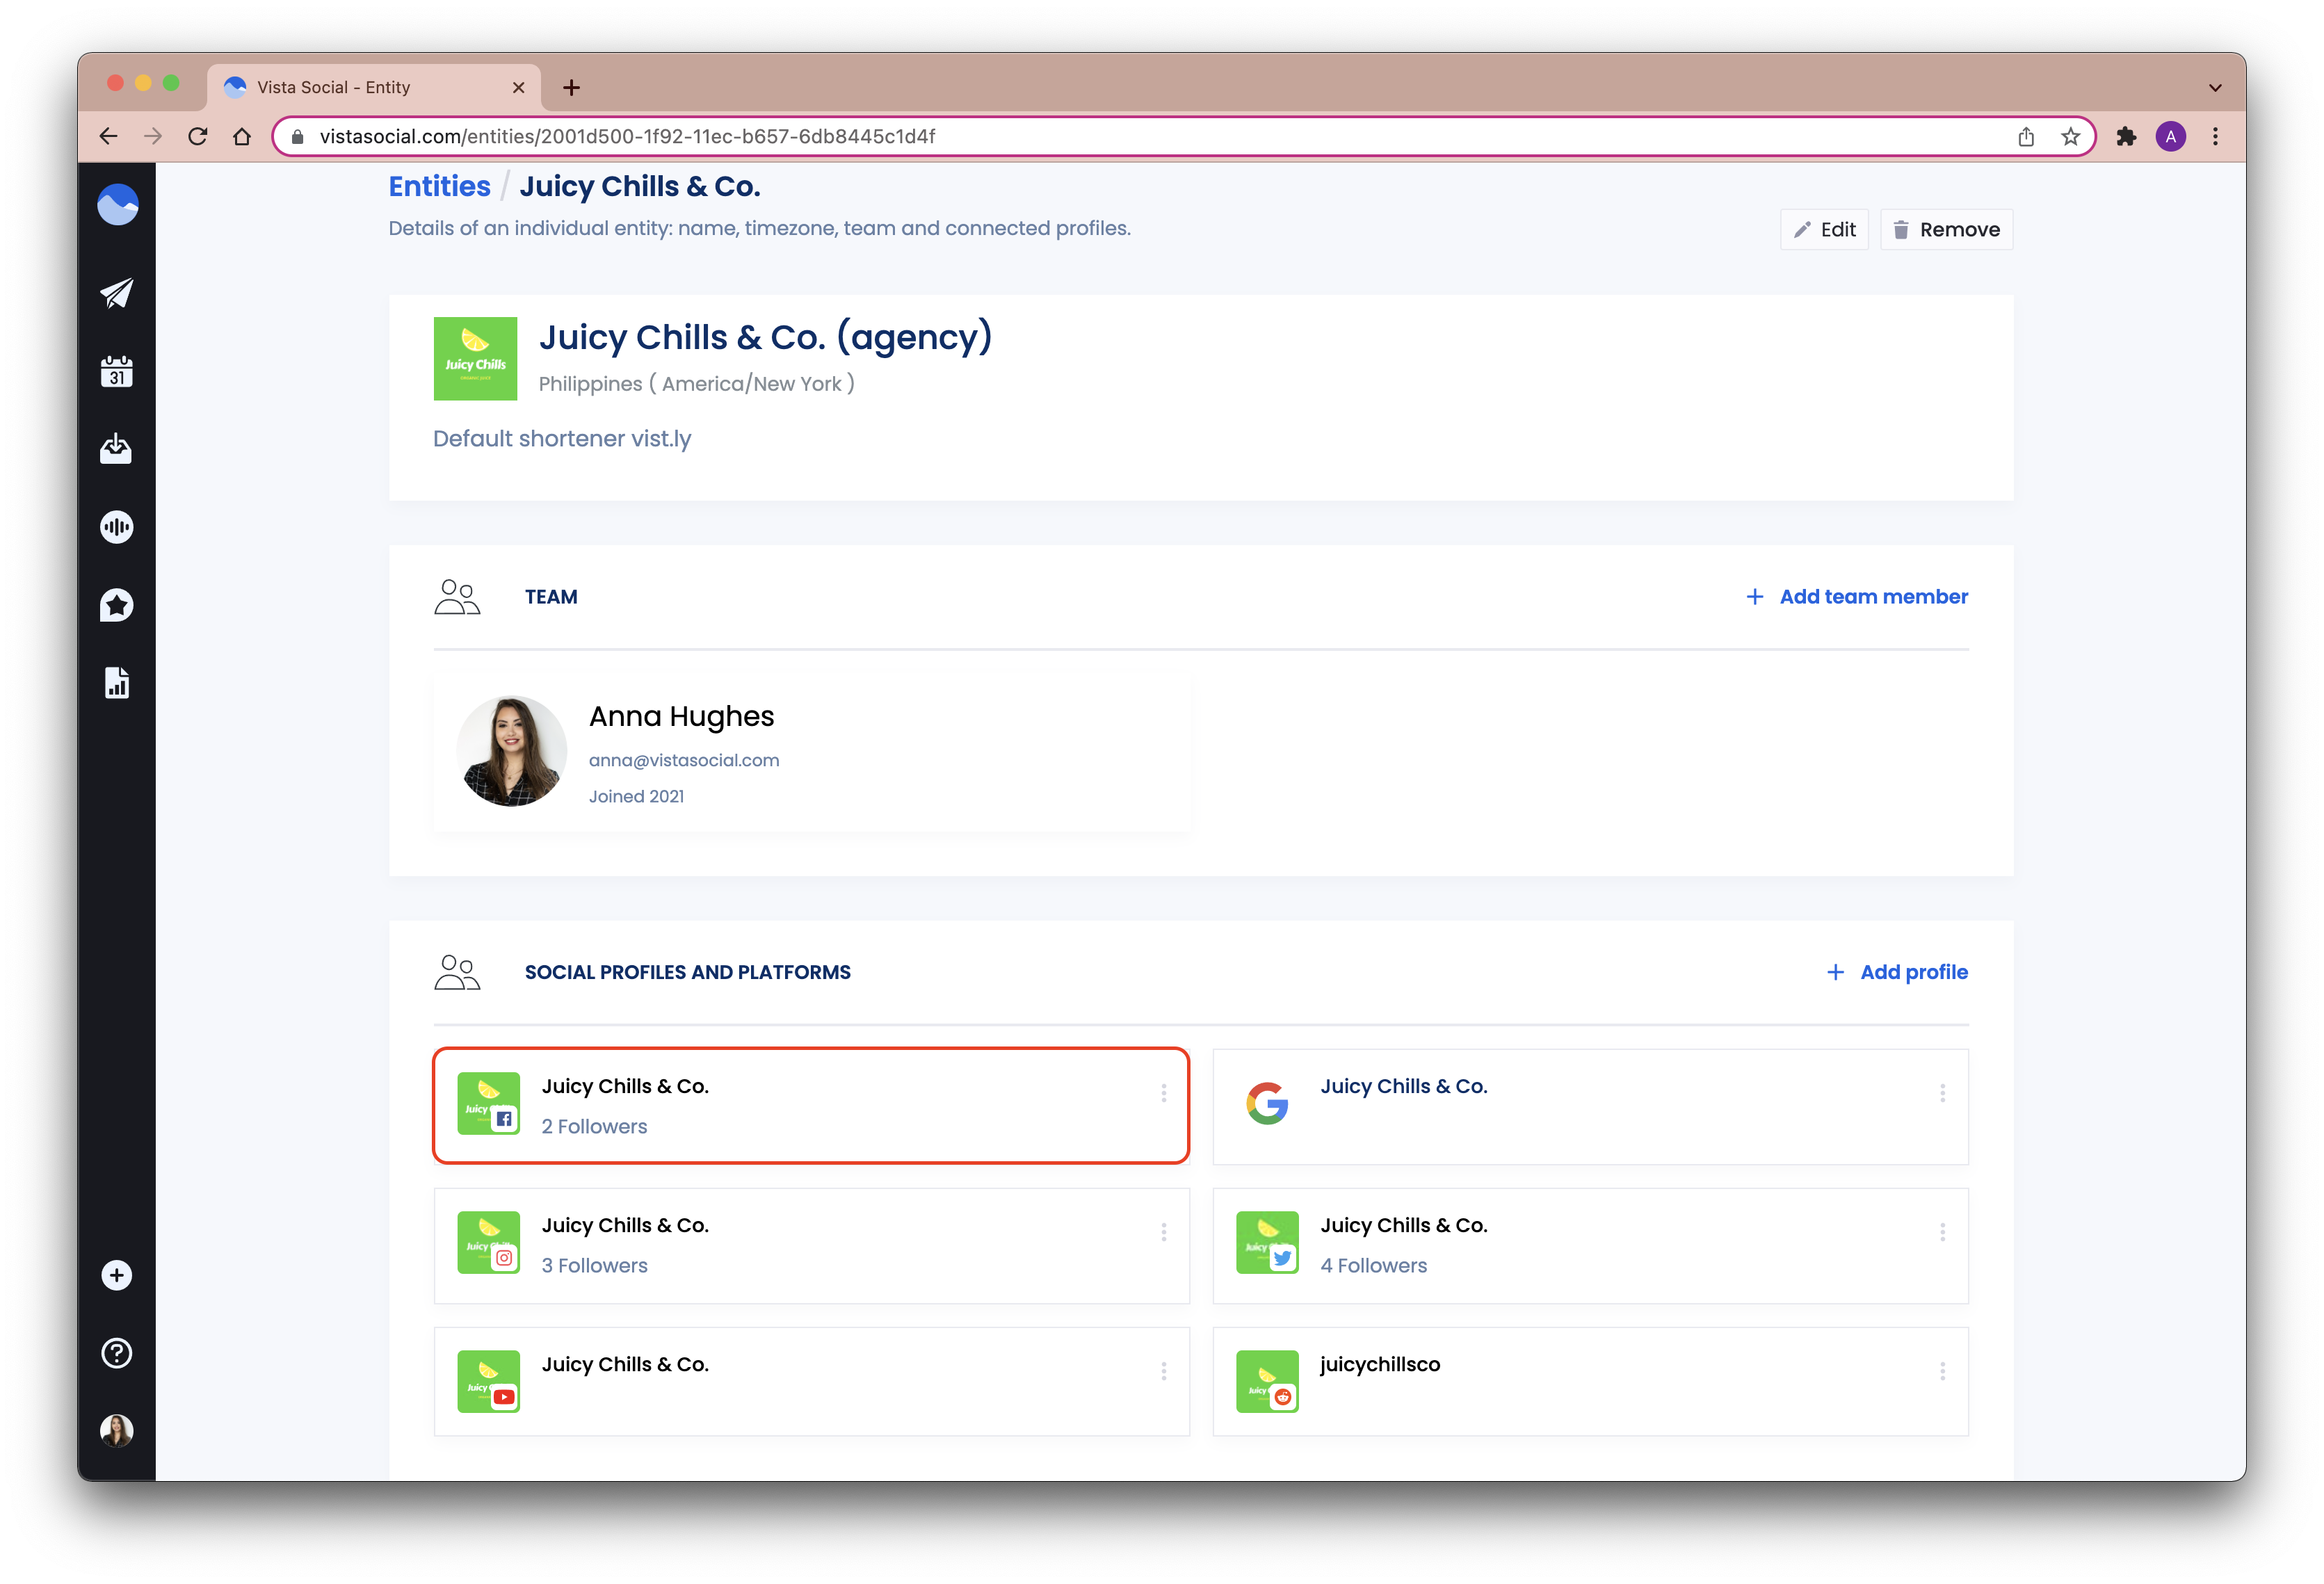Open the Publish paper plane icon
This screenshot has height=1584, width=2324.
[x=117, y=293]
